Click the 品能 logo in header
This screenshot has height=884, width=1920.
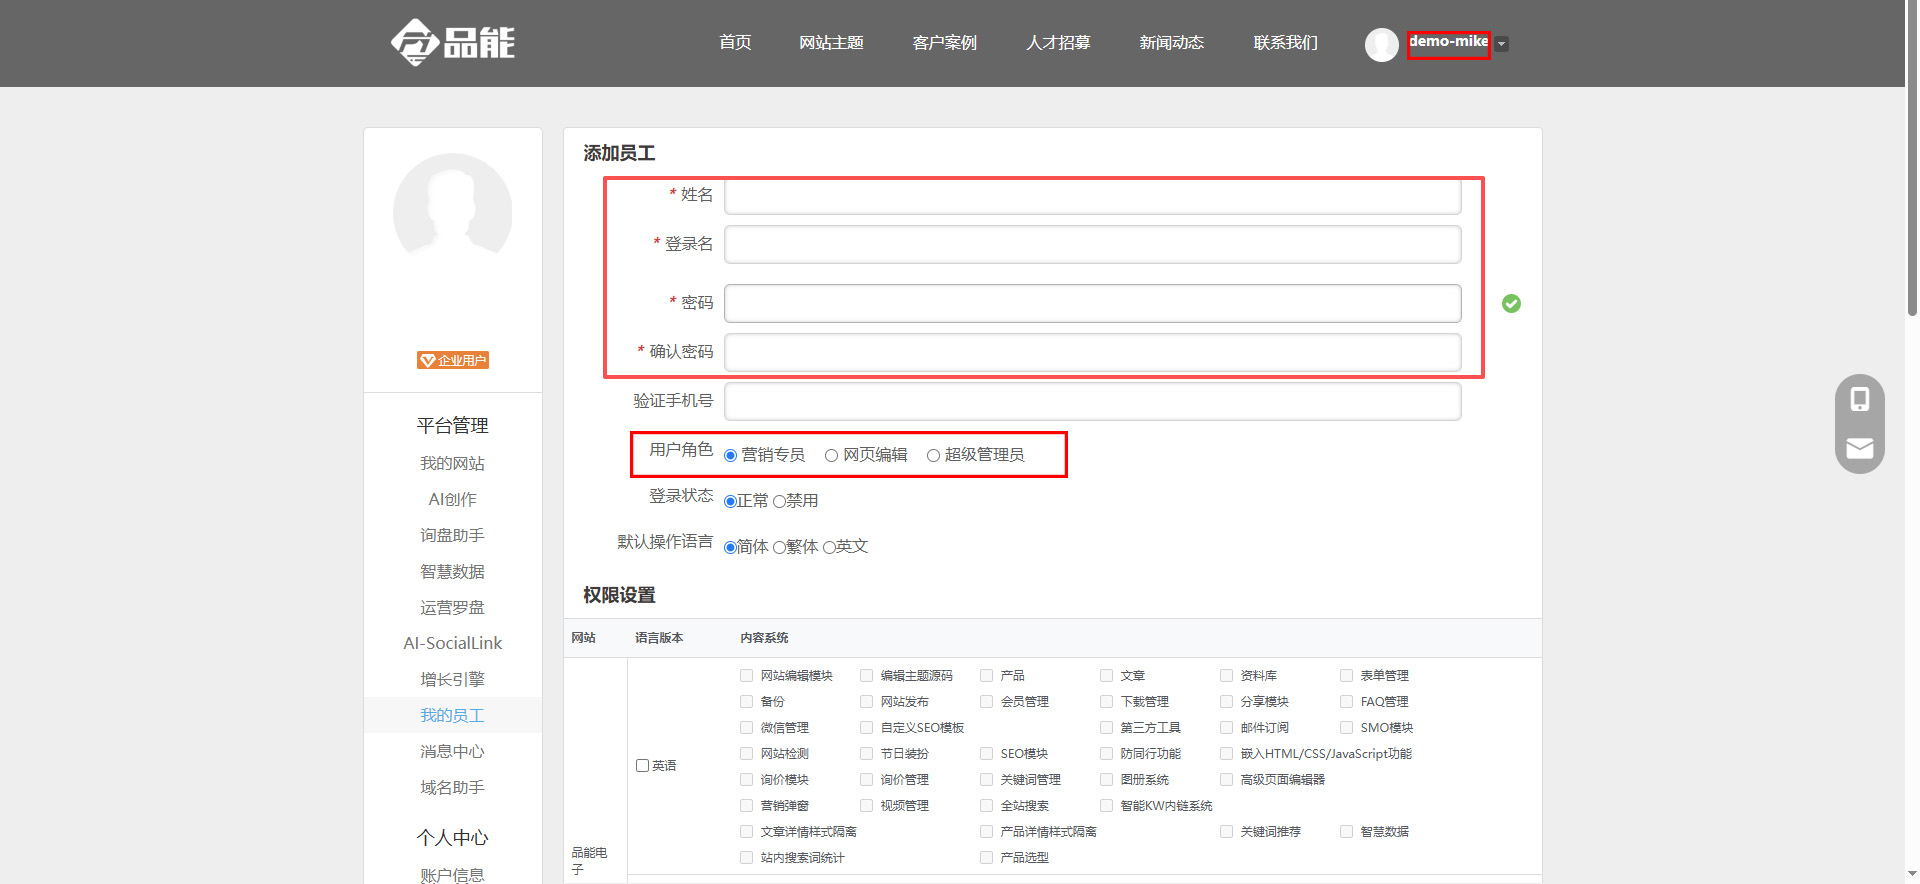[x=452, y=42]
